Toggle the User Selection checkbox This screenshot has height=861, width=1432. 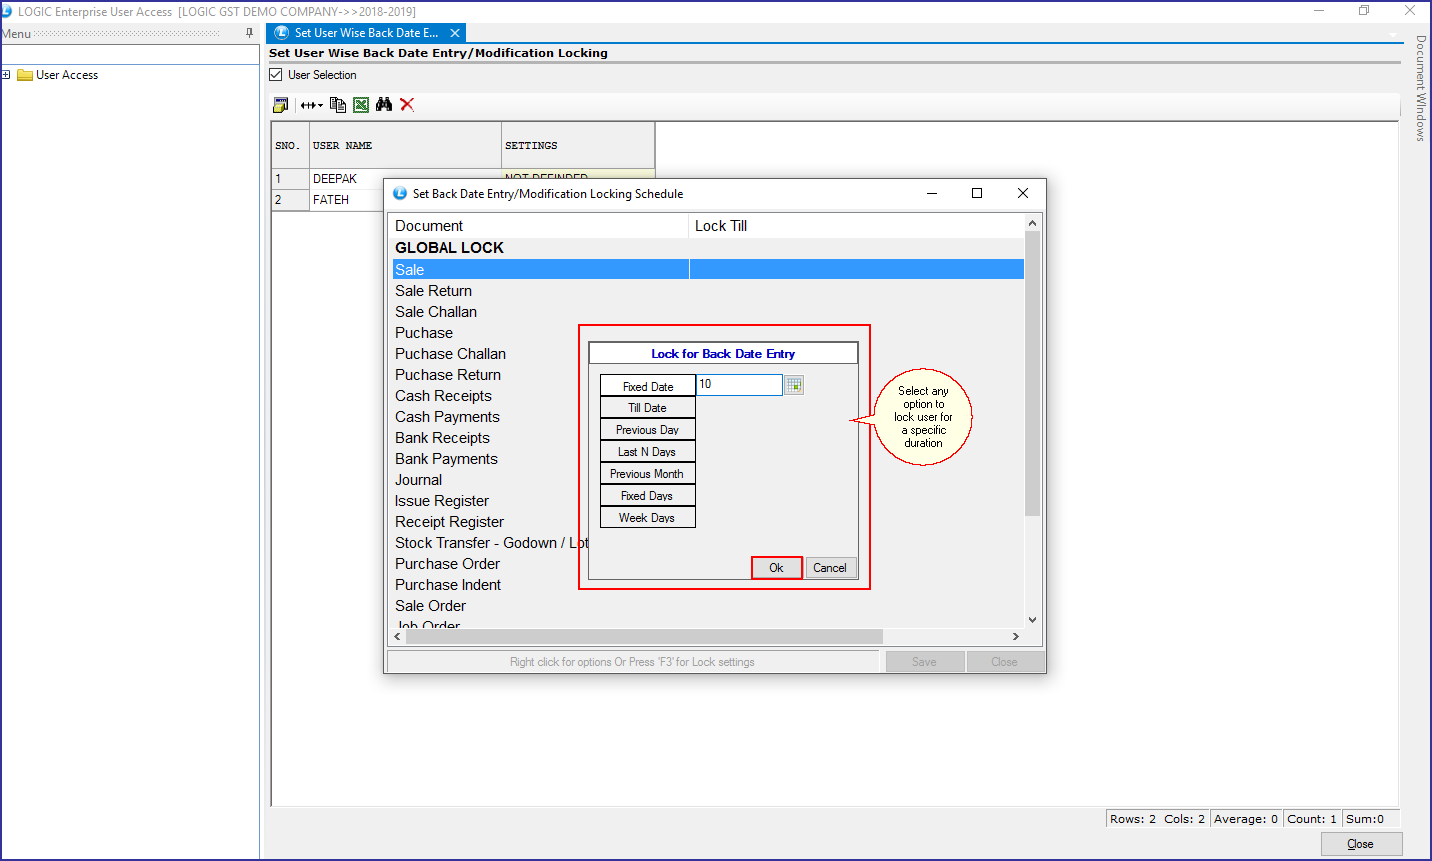tap(276, 75)
